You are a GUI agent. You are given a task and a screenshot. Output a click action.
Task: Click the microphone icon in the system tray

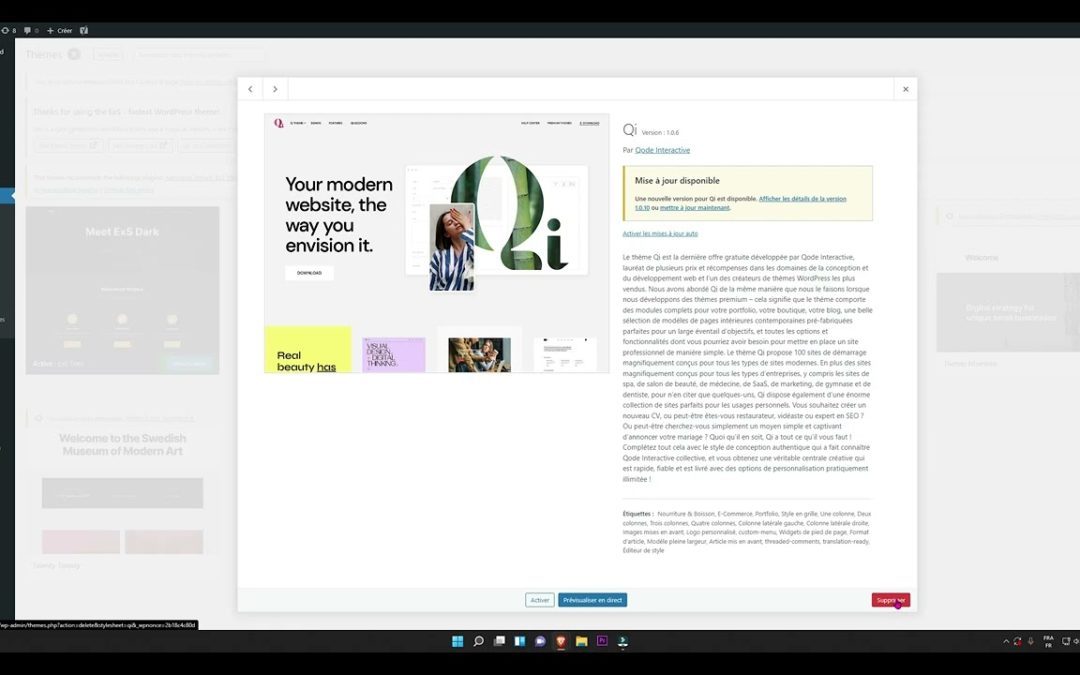(1030, 641)
